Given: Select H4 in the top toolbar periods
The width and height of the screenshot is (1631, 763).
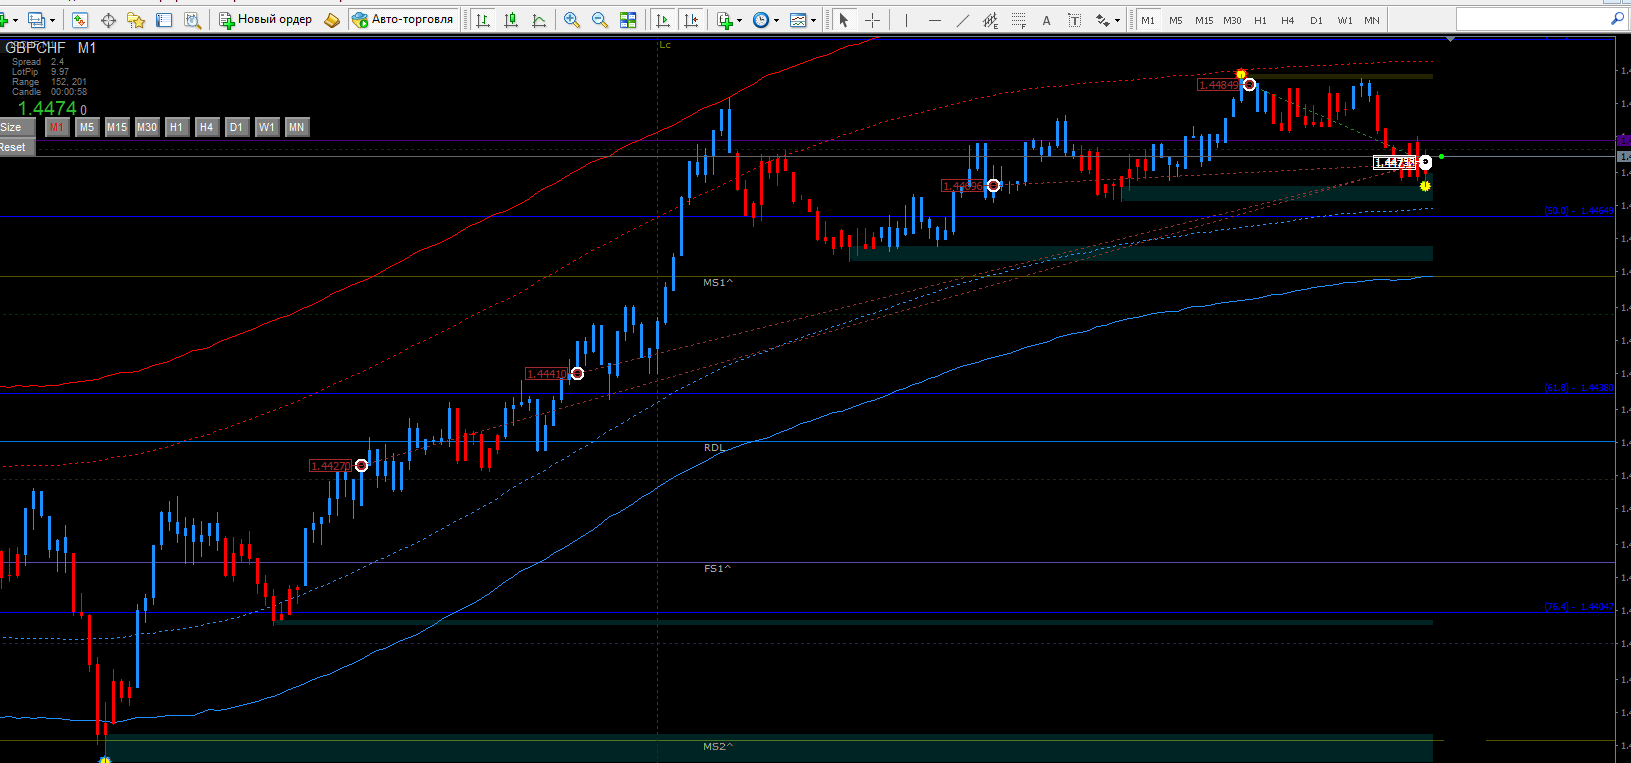Looking at the screenshot, I should 1288,20.
